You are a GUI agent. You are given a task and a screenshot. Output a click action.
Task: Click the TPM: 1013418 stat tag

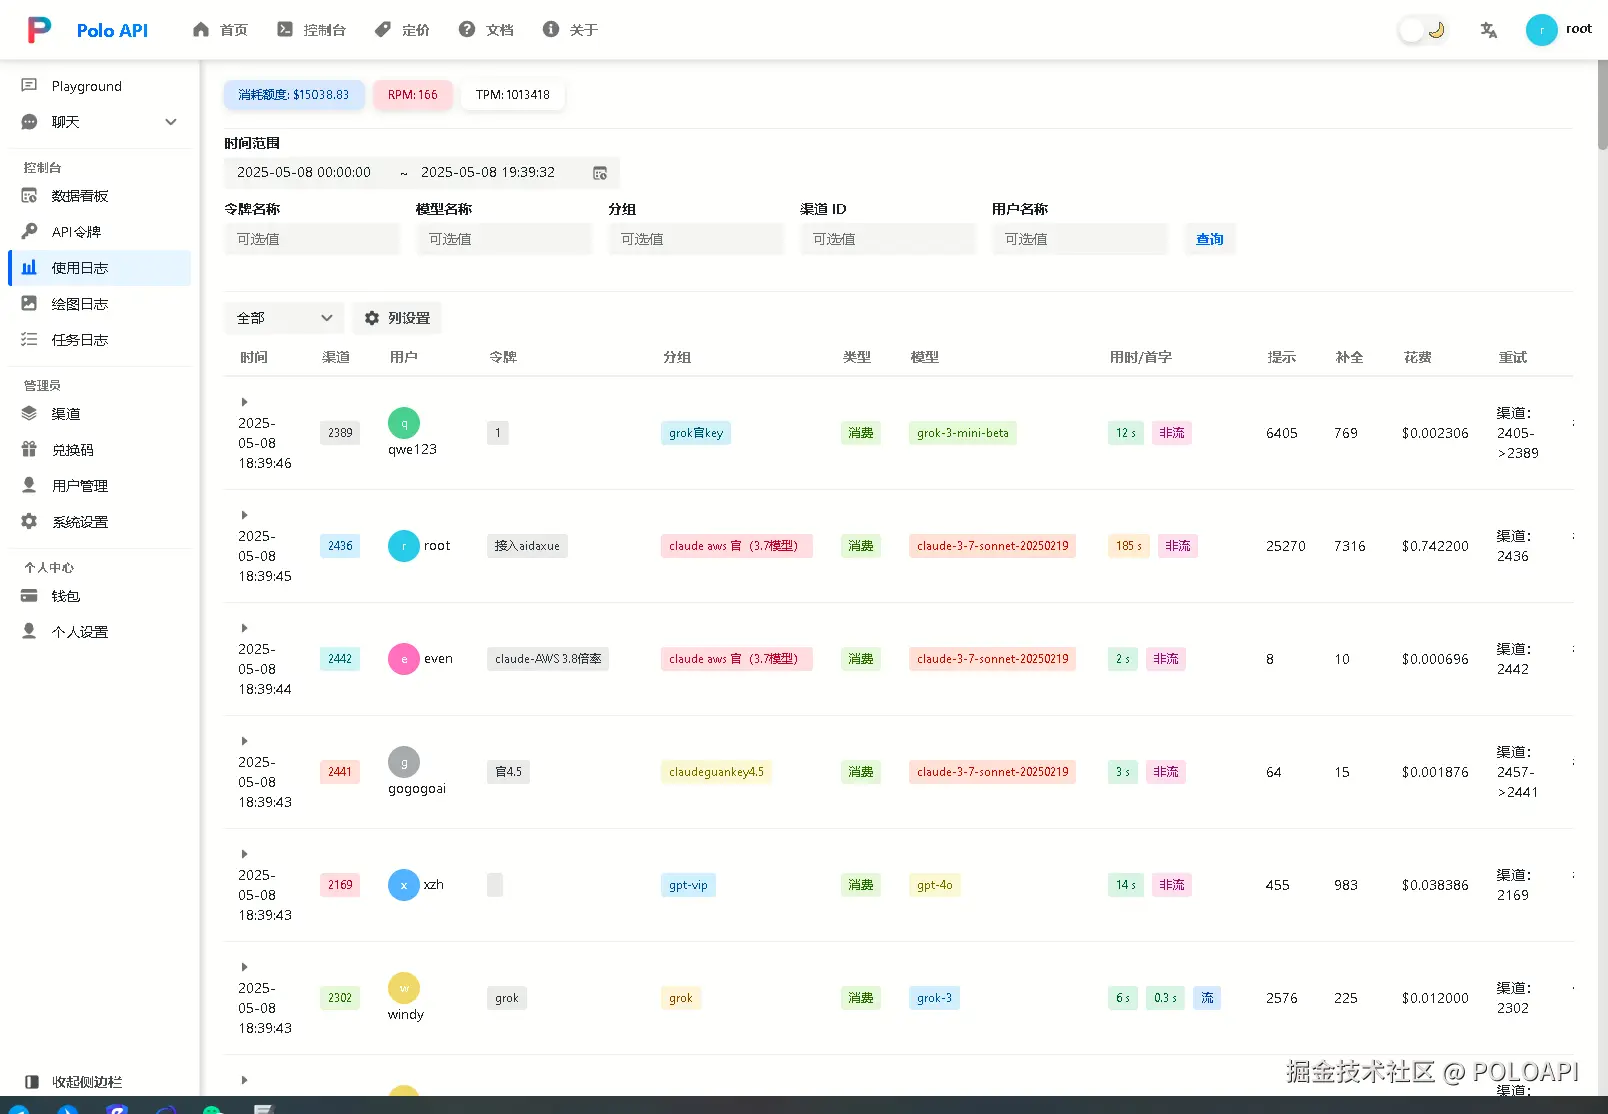[x=513, y=95]
